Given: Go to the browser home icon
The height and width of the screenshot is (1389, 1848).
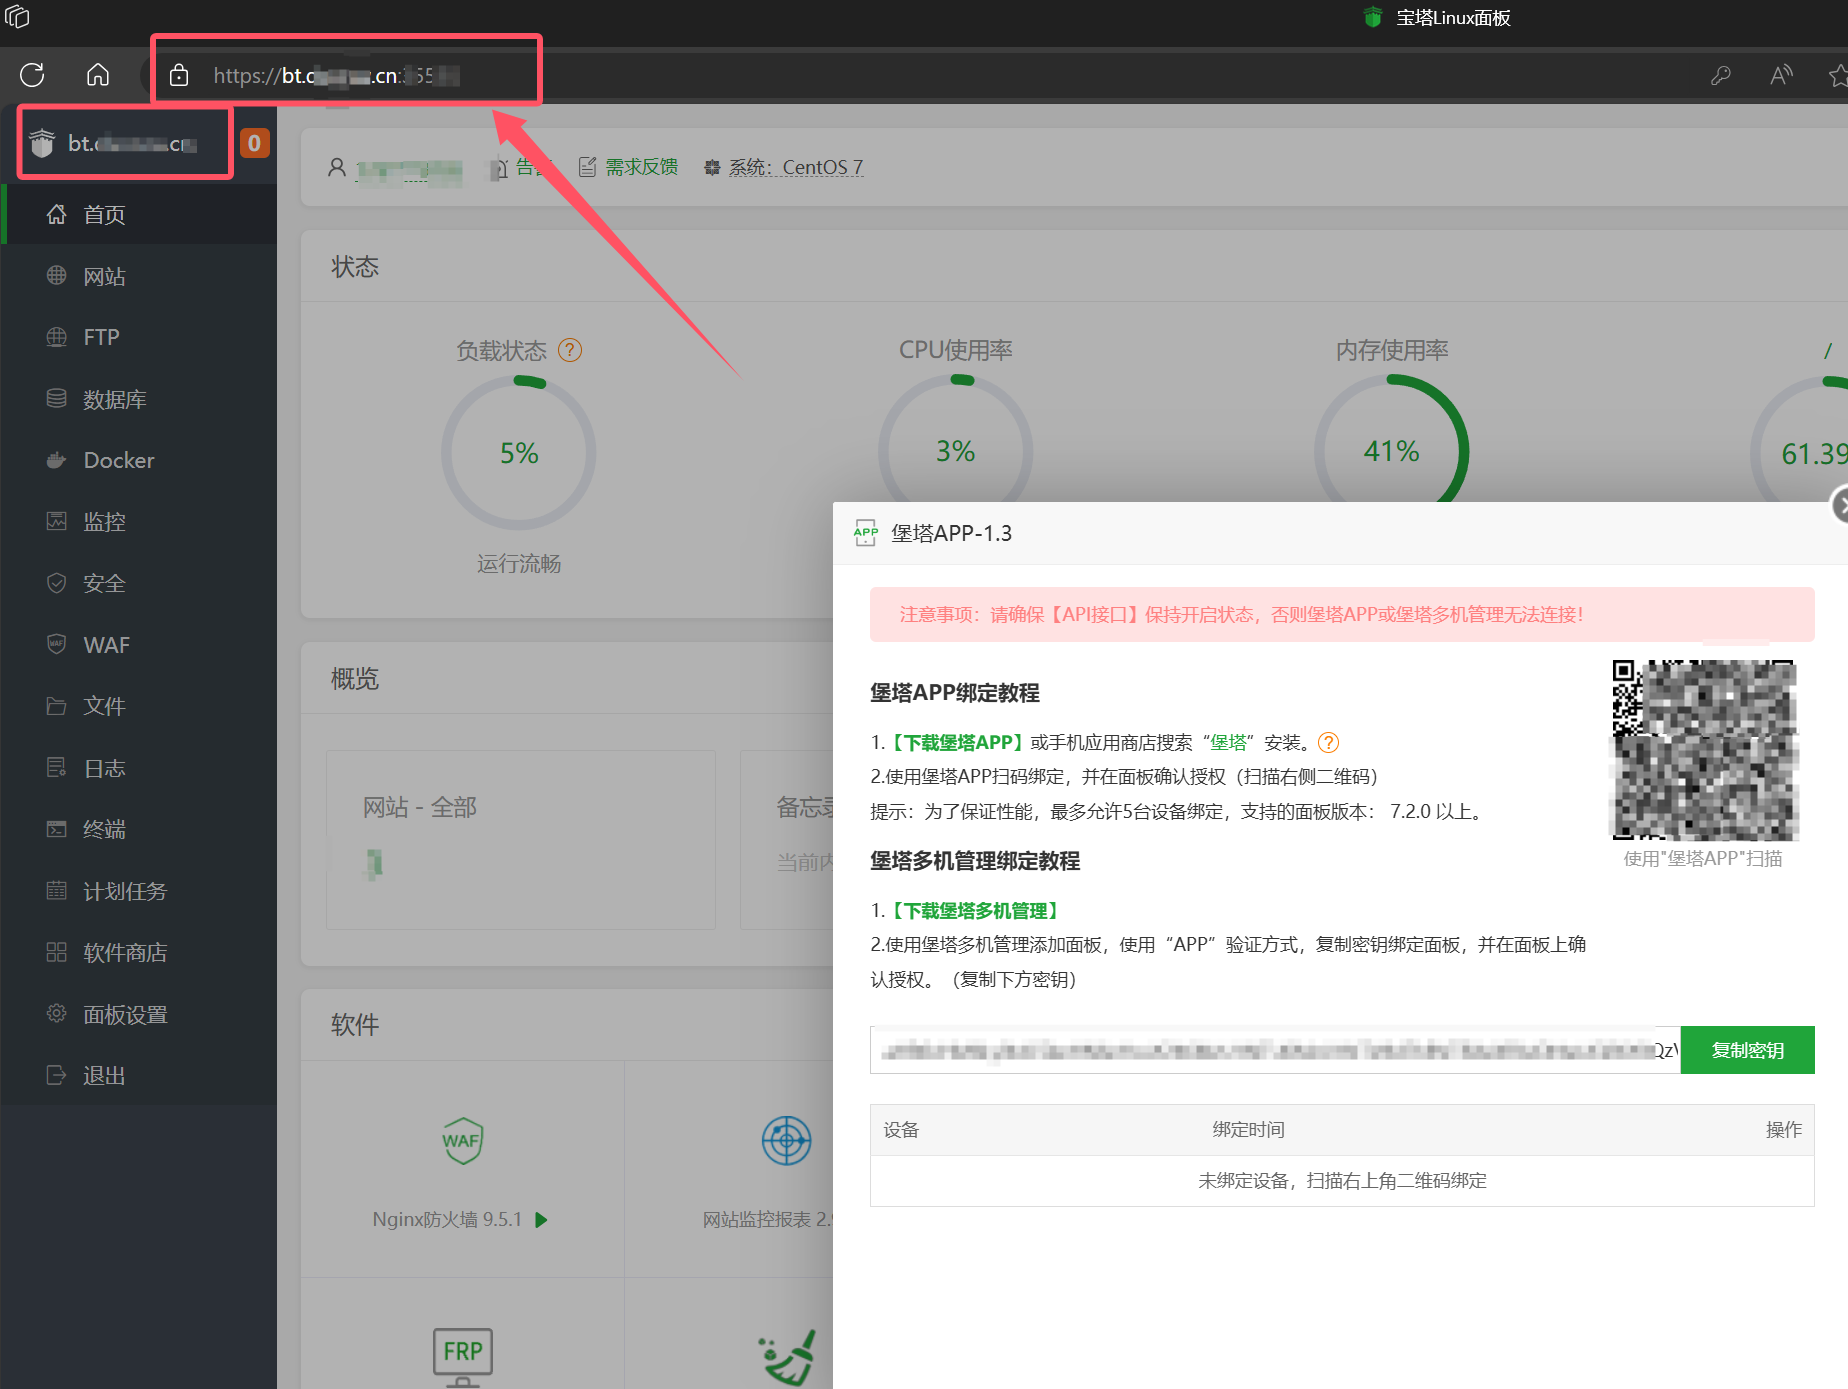Looking at the screenshot, I should pyautogui.click(x=98, y=75).
